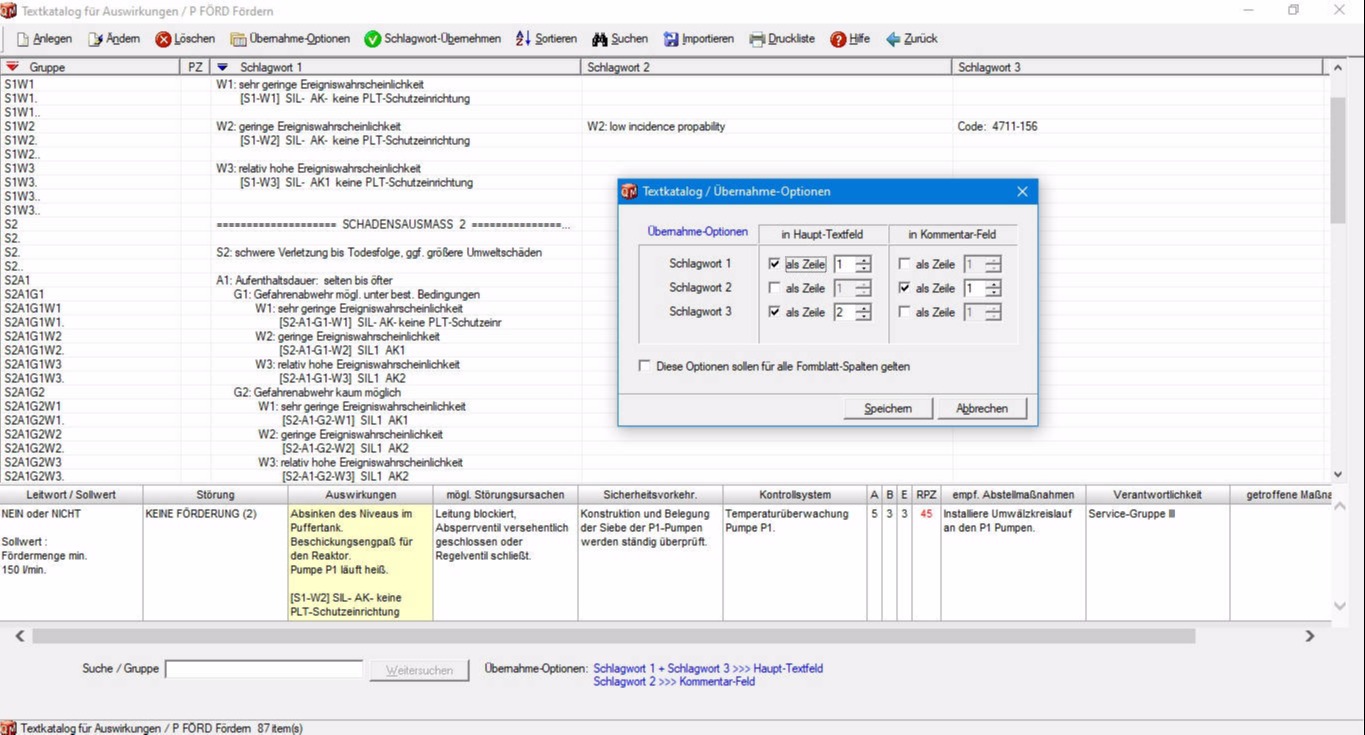Click the Anlegen toolbar button
1365x735 pixels.
[x=44, y=39]
